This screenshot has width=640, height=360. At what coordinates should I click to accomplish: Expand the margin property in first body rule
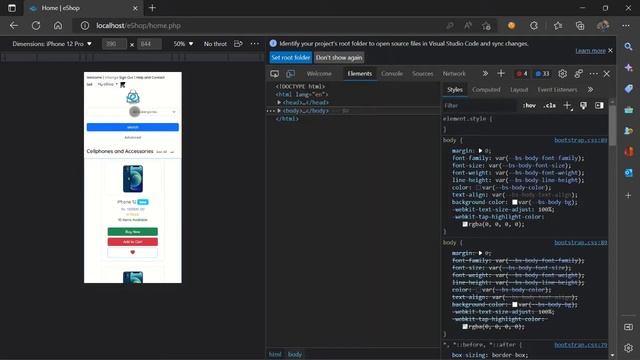(480, 151)
